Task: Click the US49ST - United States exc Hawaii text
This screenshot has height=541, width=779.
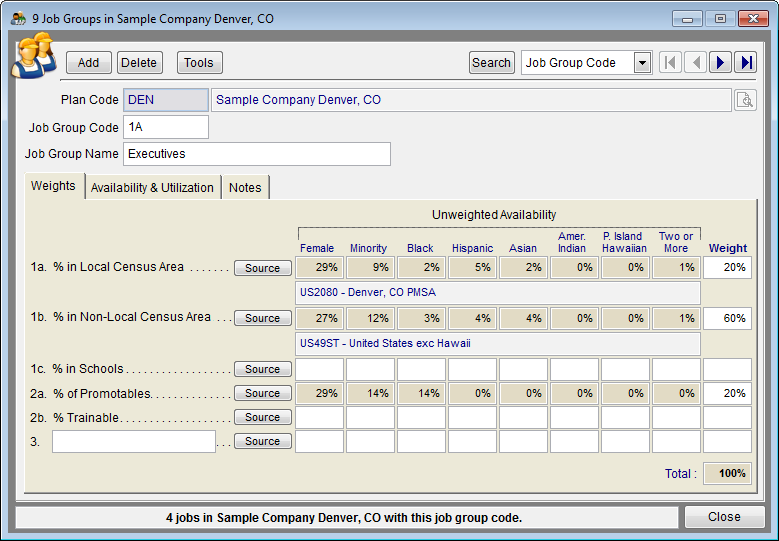Action: click(x=385, y=343)
